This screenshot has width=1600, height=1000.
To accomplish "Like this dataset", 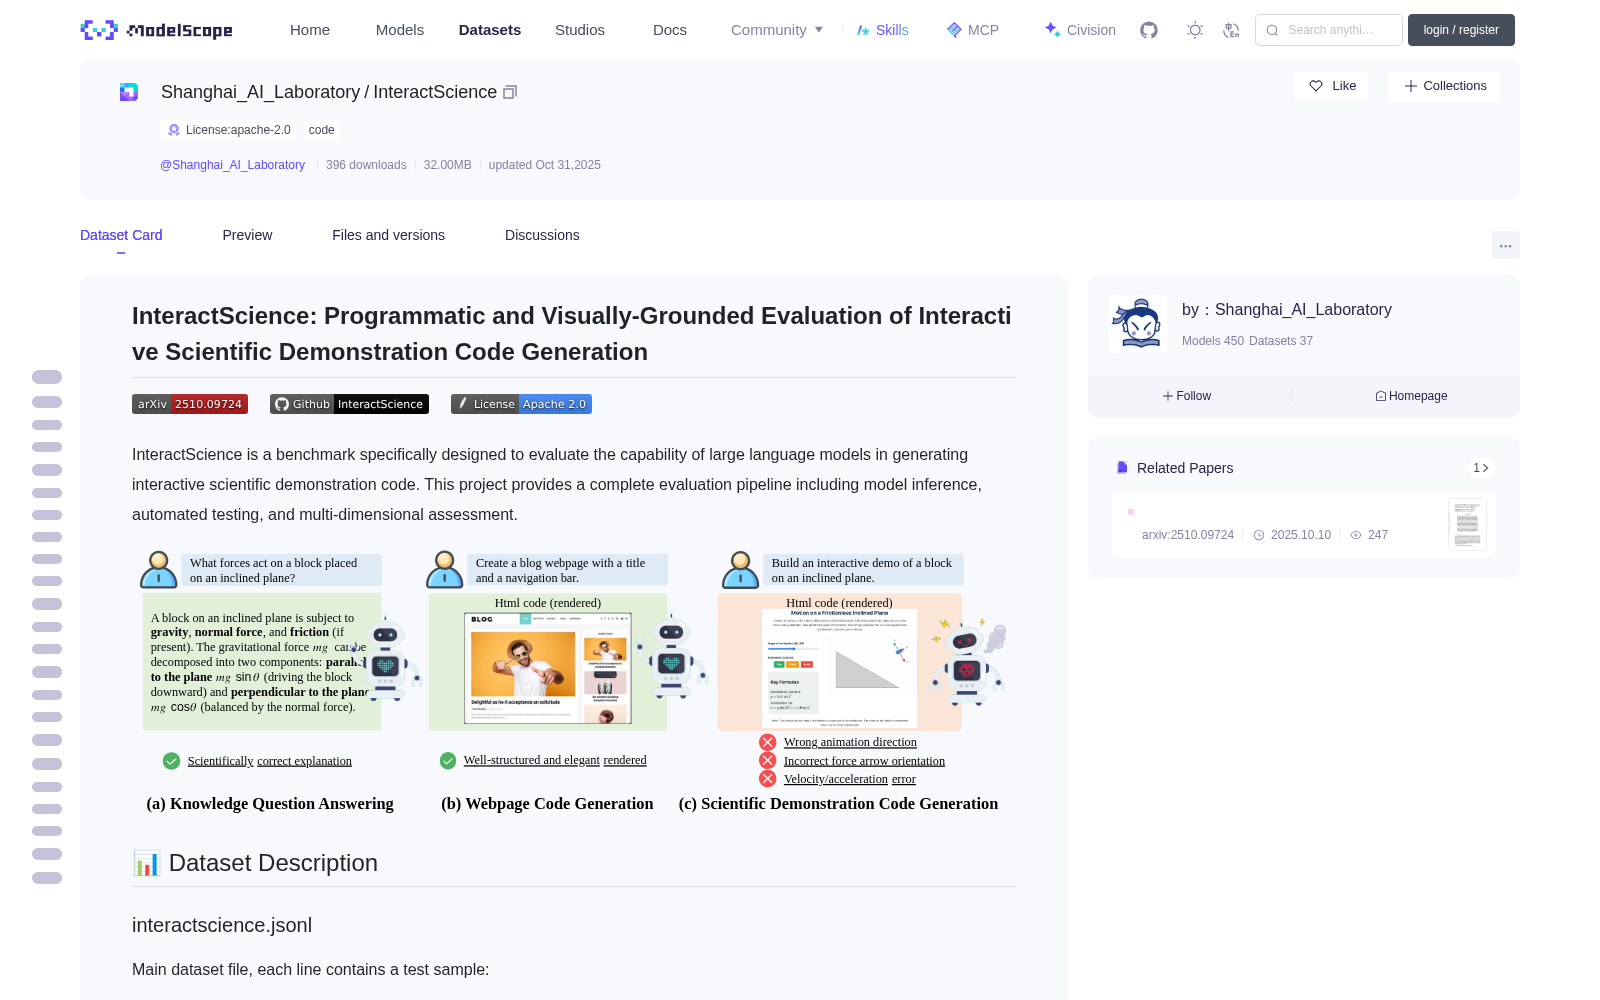I will [x=1331, y=86].
